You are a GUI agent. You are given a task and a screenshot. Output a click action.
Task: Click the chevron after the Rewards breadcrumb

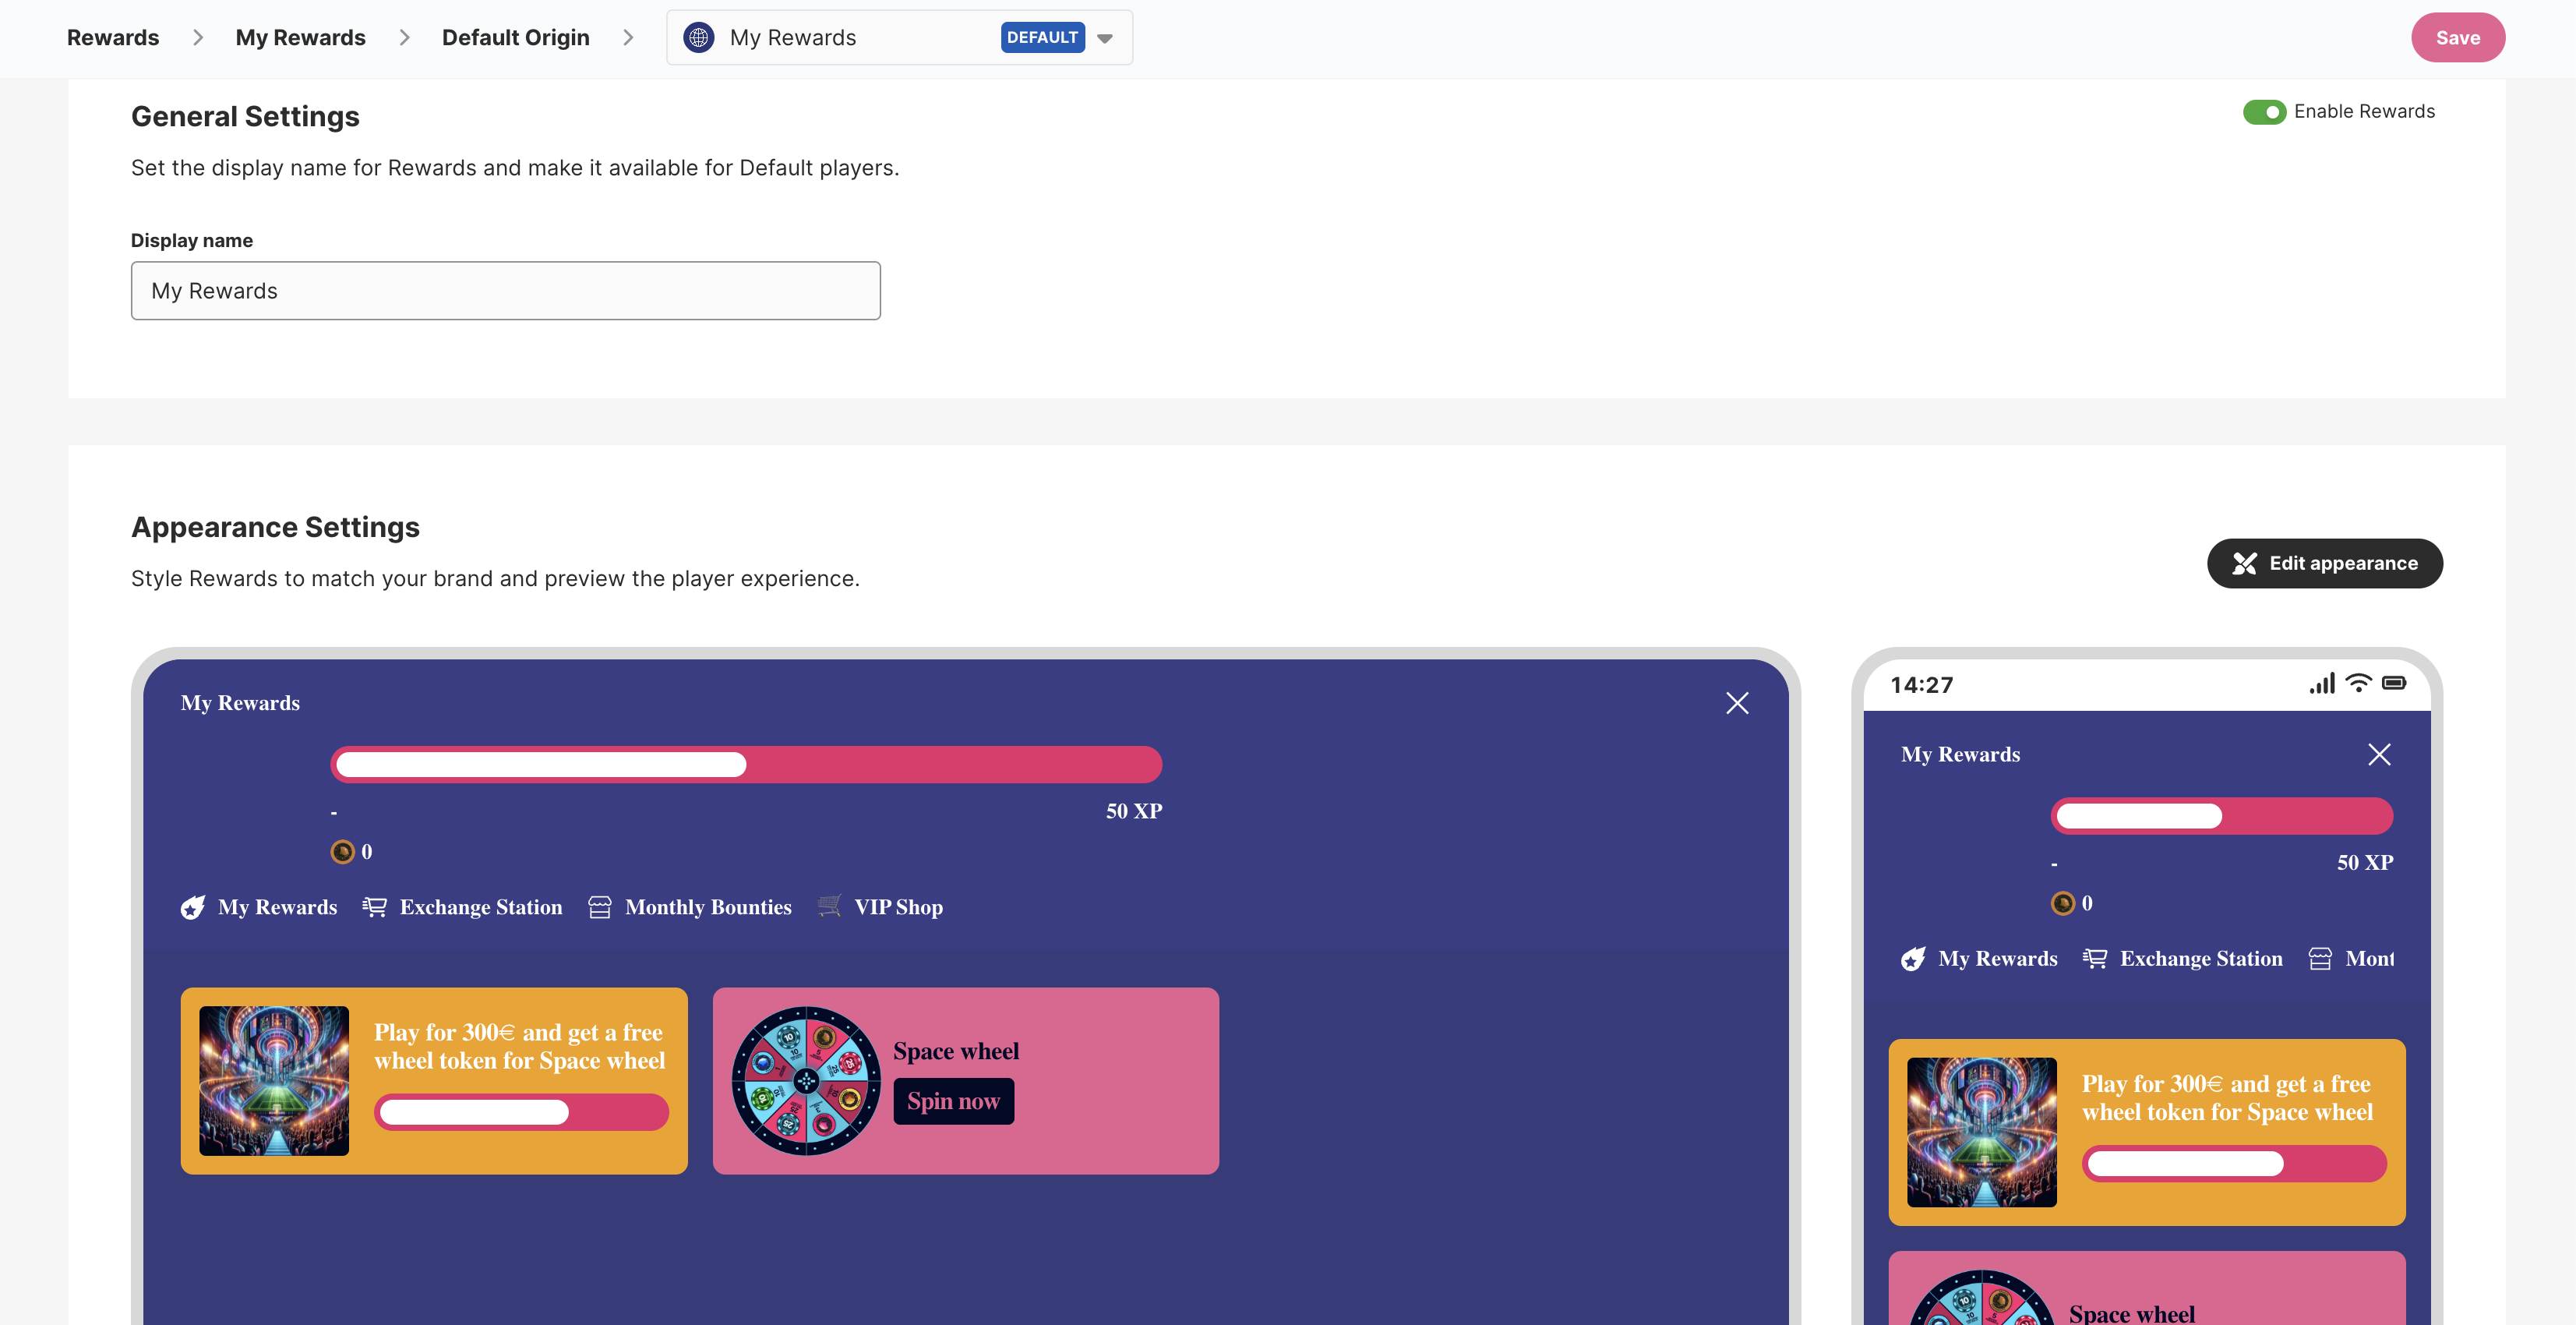tap(198, 38)
